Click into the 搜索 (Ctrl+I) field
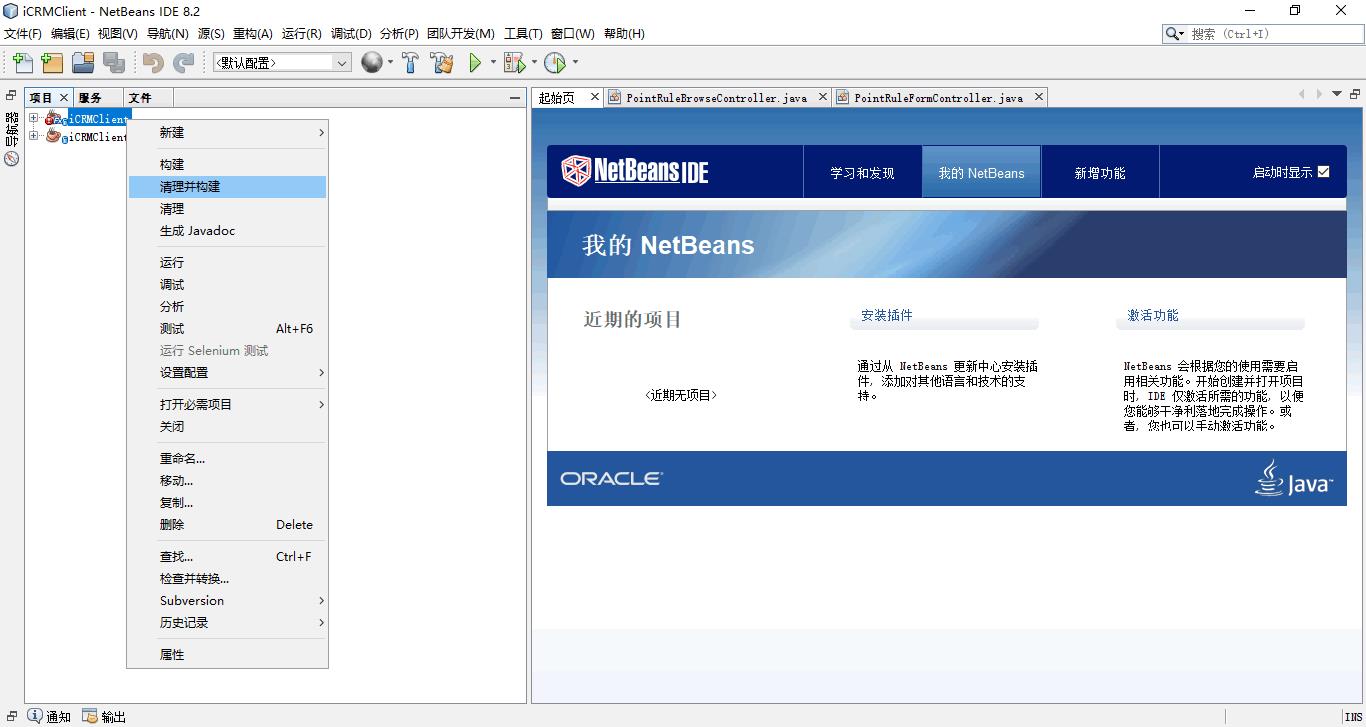The width and height of the screenshot is (1366, 727). coord(1273,34)
